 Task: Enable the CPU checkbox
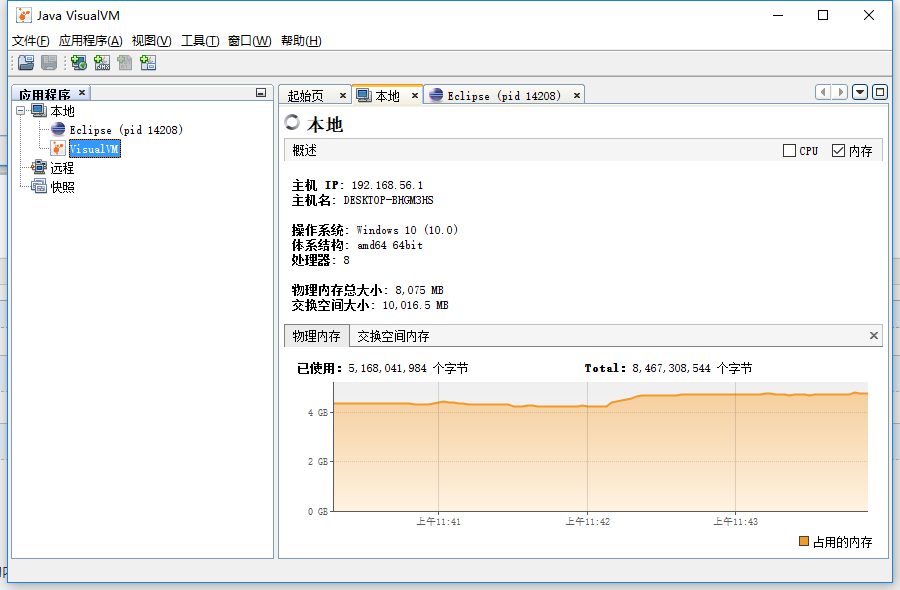789,150
